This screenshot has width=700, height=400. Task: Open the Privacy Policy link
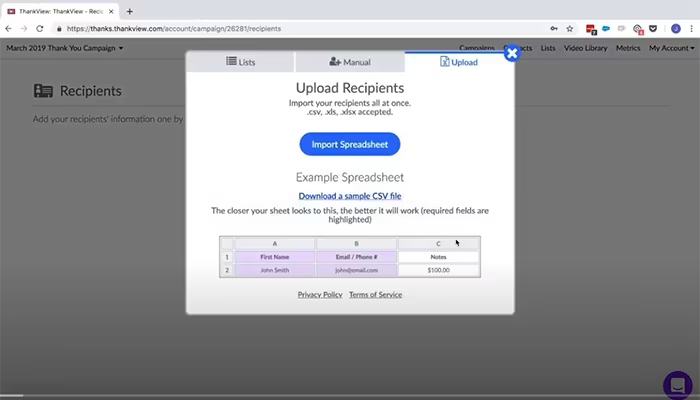pyautogui.click(x=320, y=295)
